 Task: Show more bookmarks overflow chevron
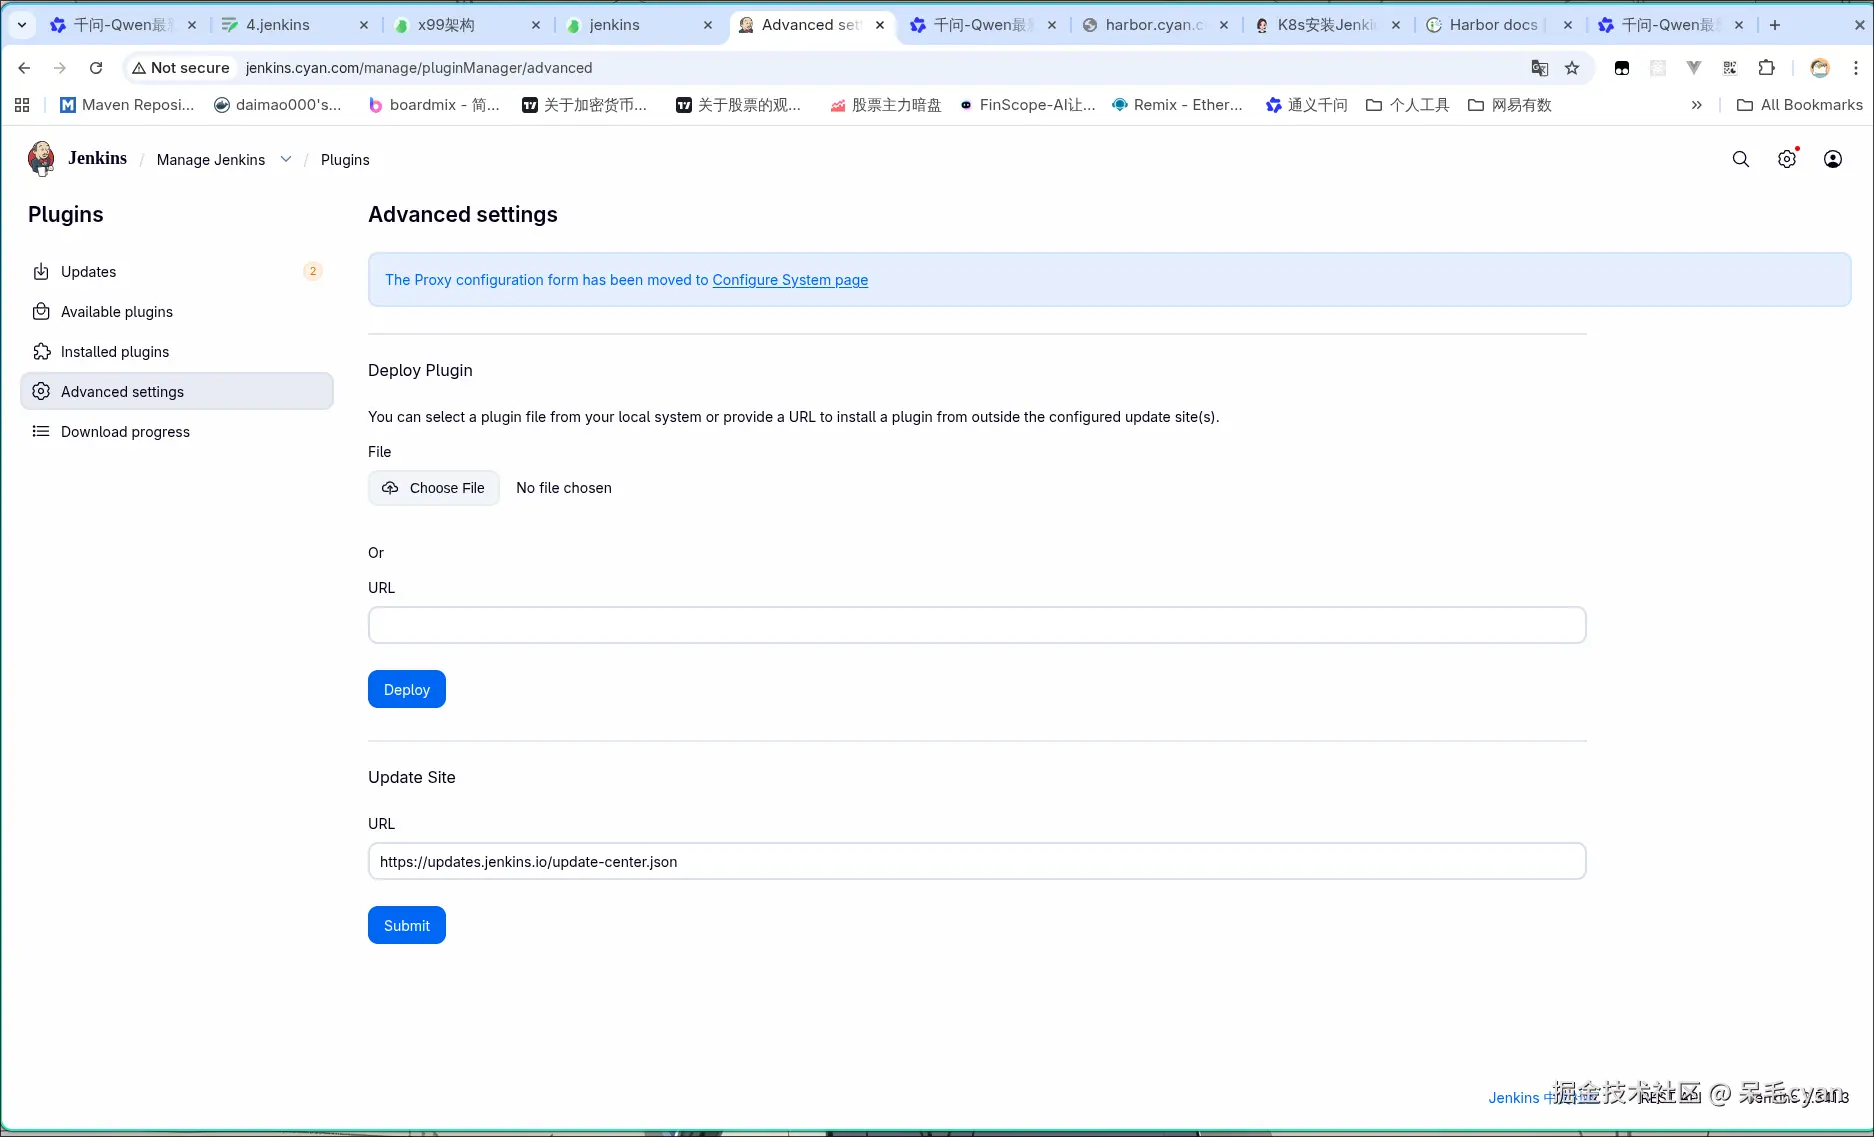(1697, 105)
